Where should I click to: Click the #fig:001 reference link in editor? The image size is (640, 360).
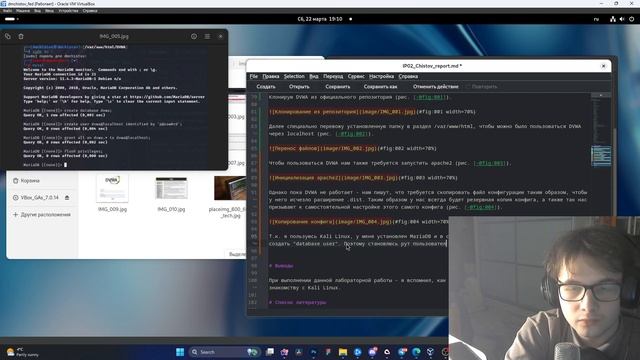coord(431,97)
